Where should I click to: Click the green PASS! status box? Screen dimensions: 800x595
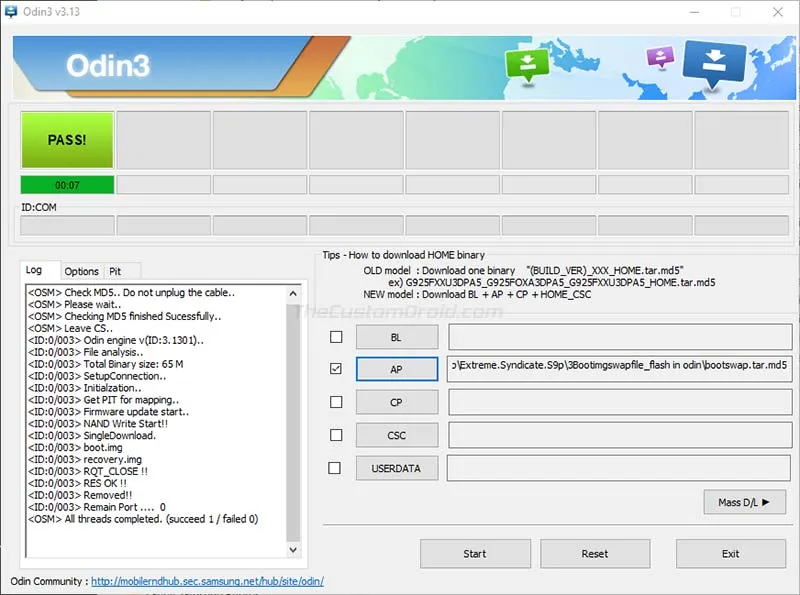pyautogui.click(x=67, y=140)
